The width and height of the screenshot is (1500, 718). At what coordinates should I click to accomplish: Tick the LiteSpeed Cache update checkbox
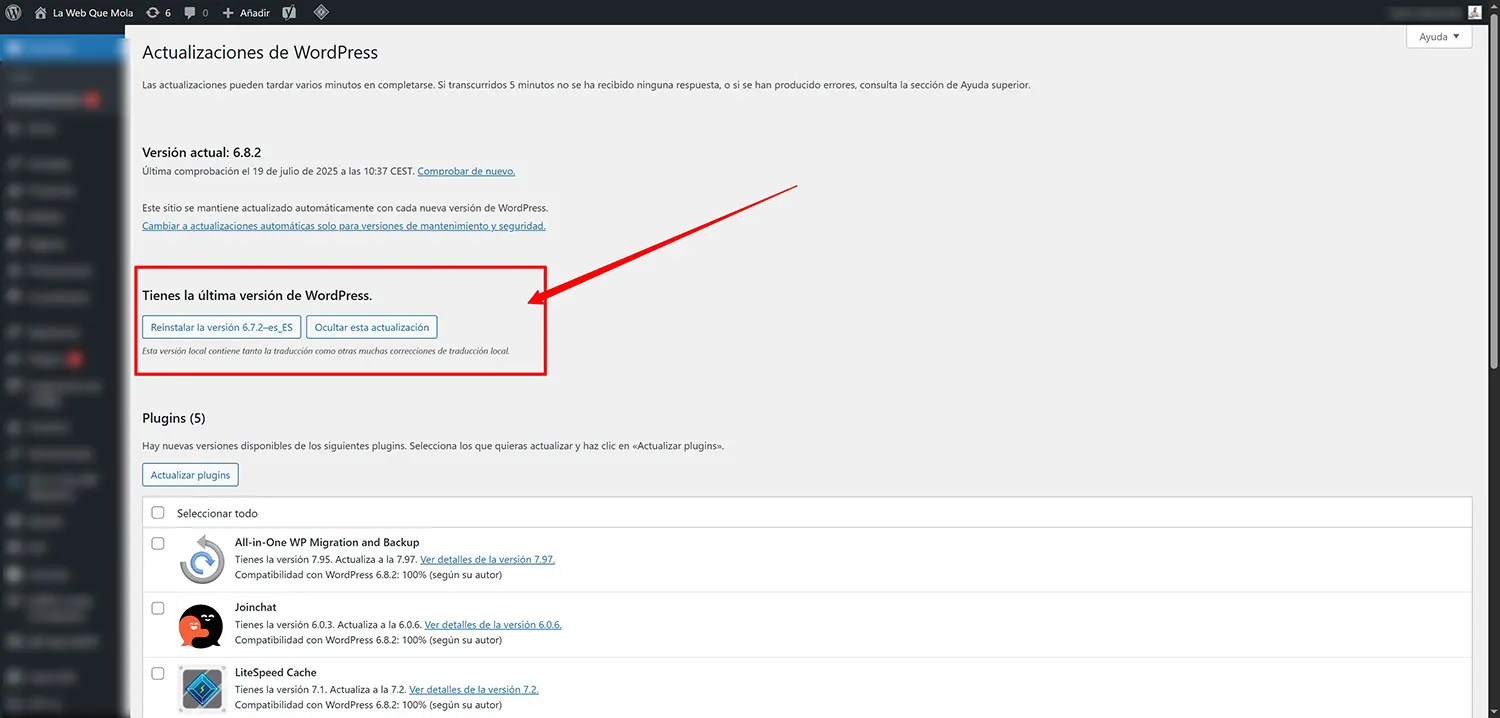157,673
